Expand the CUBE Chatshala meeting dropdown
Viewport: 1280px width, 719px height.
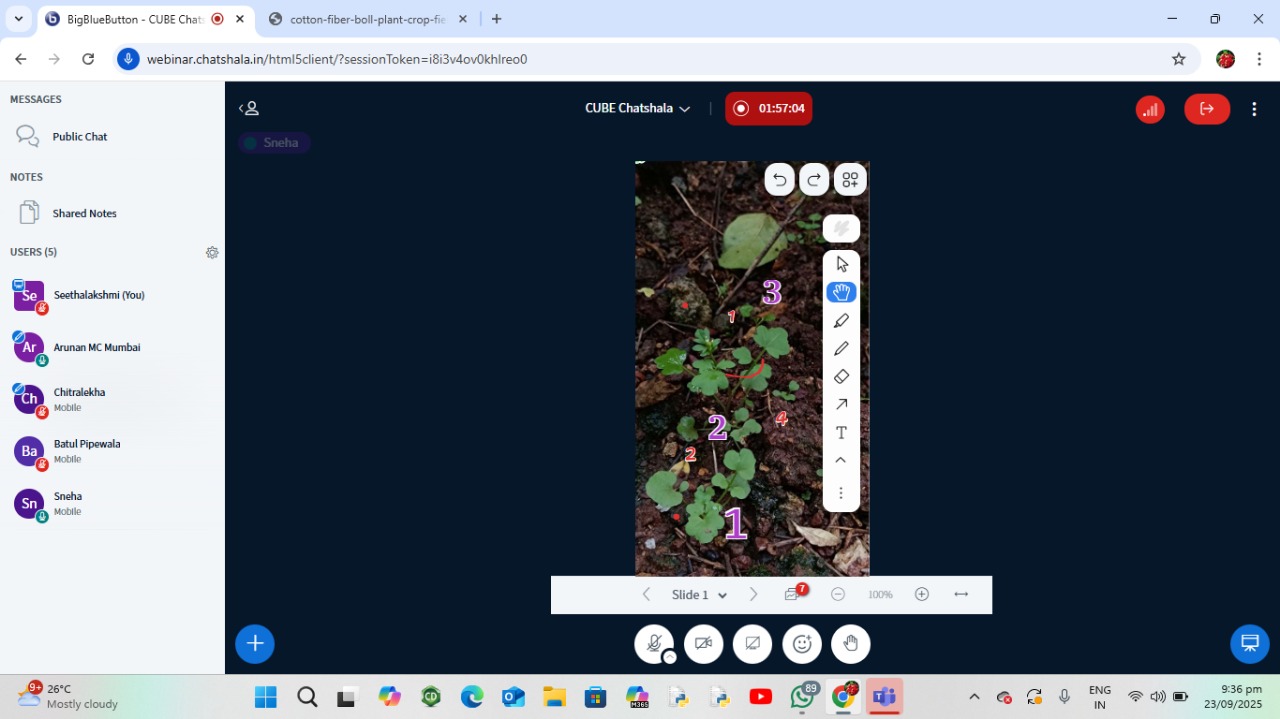tap(638, 109)
